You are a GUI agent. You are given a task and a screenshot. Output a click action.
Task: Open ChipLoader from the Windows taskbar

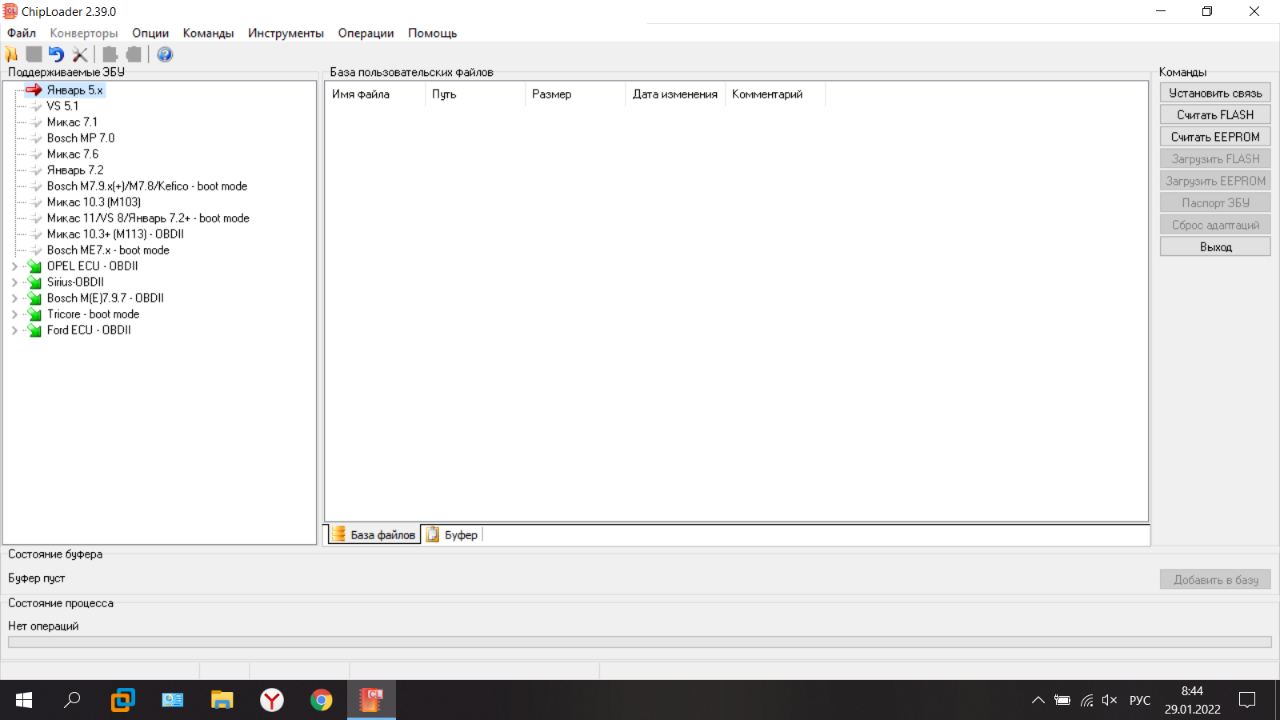[371, 699]
